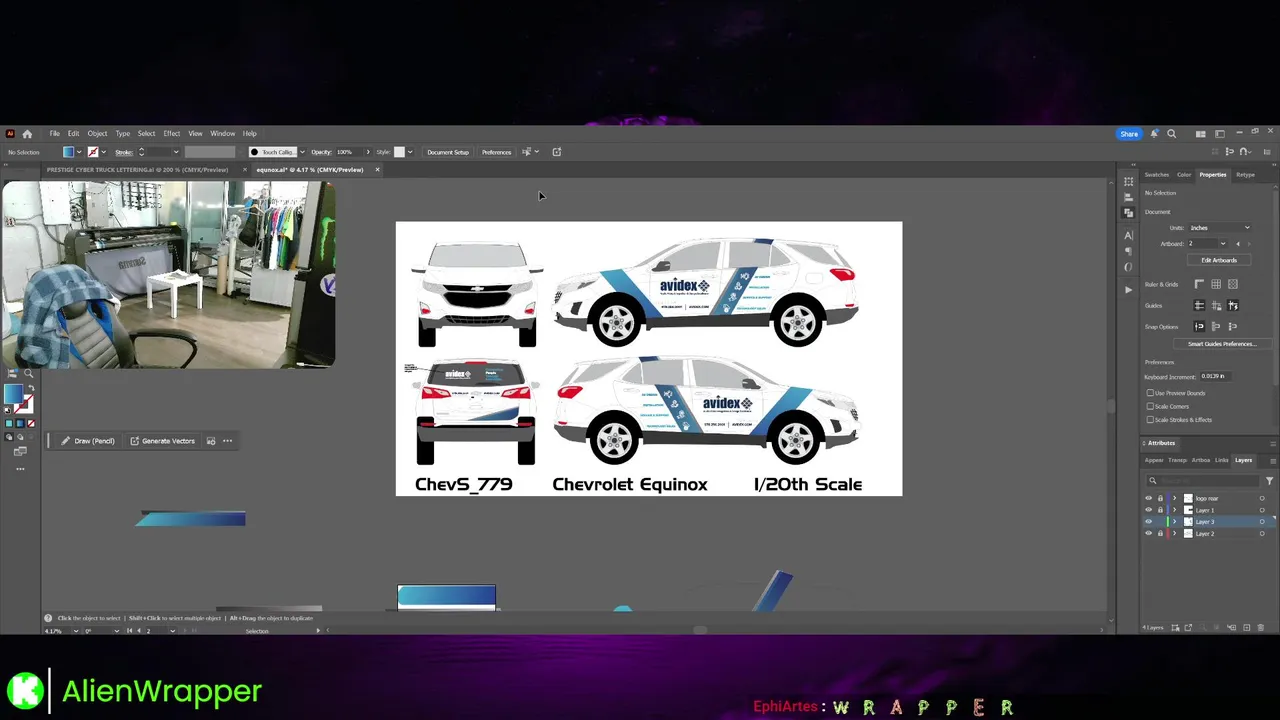Click the stroke color swatch in control bar
Screen dimensions: 1280x720
(93, 152)
